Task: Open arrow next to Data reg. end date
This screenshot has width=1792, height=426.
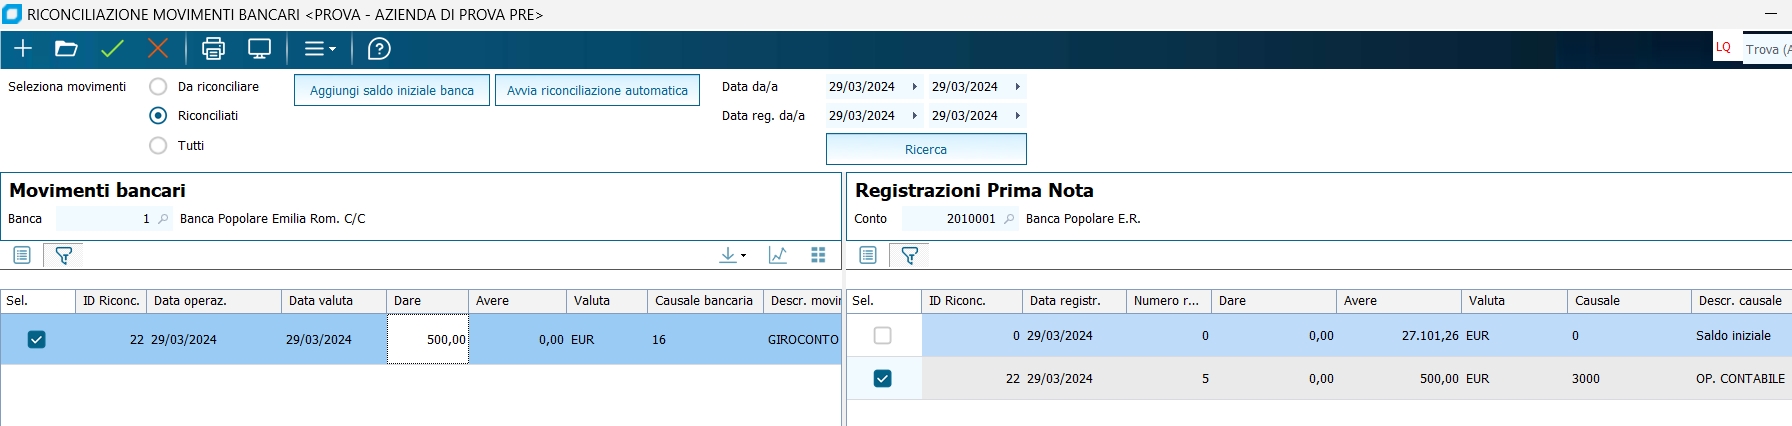Action: (x=1018, y=116)
